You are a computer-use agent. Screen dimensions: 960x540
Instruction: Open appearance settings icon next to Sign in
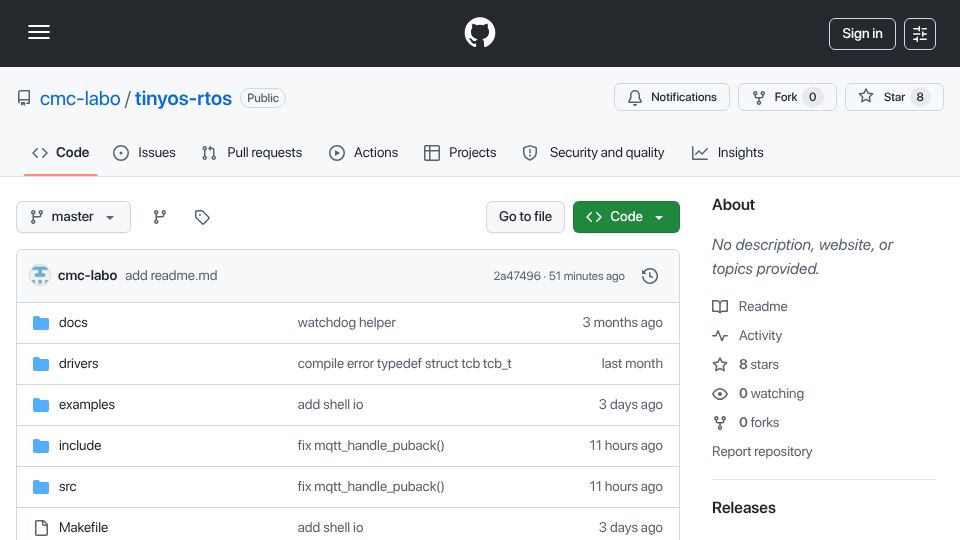click(x=920, y=34)
